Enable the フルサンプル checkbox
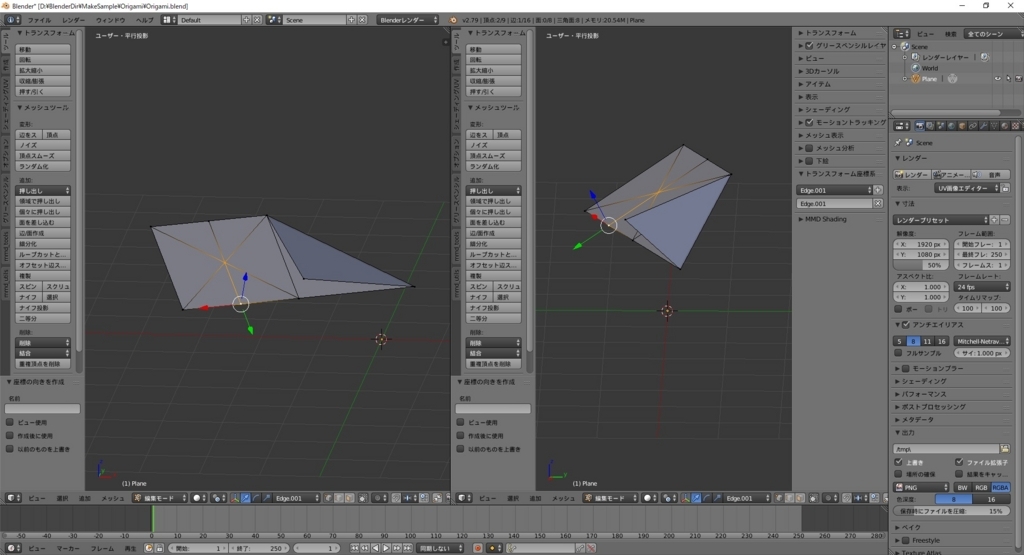 pos(899,353)
